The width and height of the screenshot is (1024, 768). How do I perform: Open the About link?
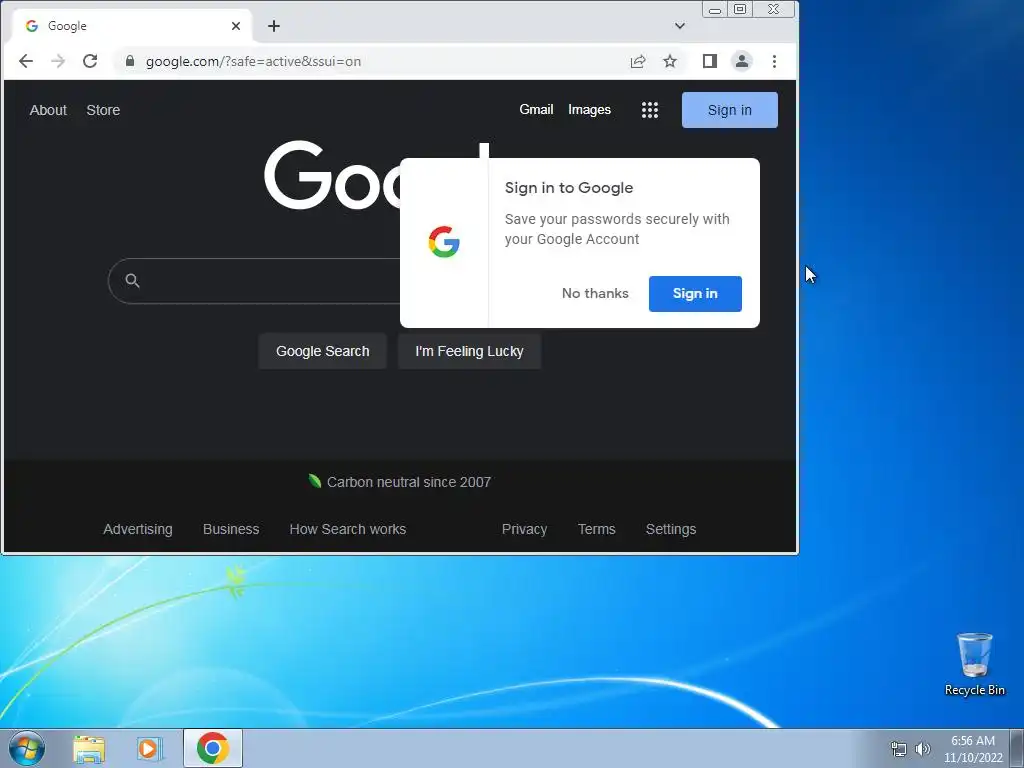tap(48, 110)
